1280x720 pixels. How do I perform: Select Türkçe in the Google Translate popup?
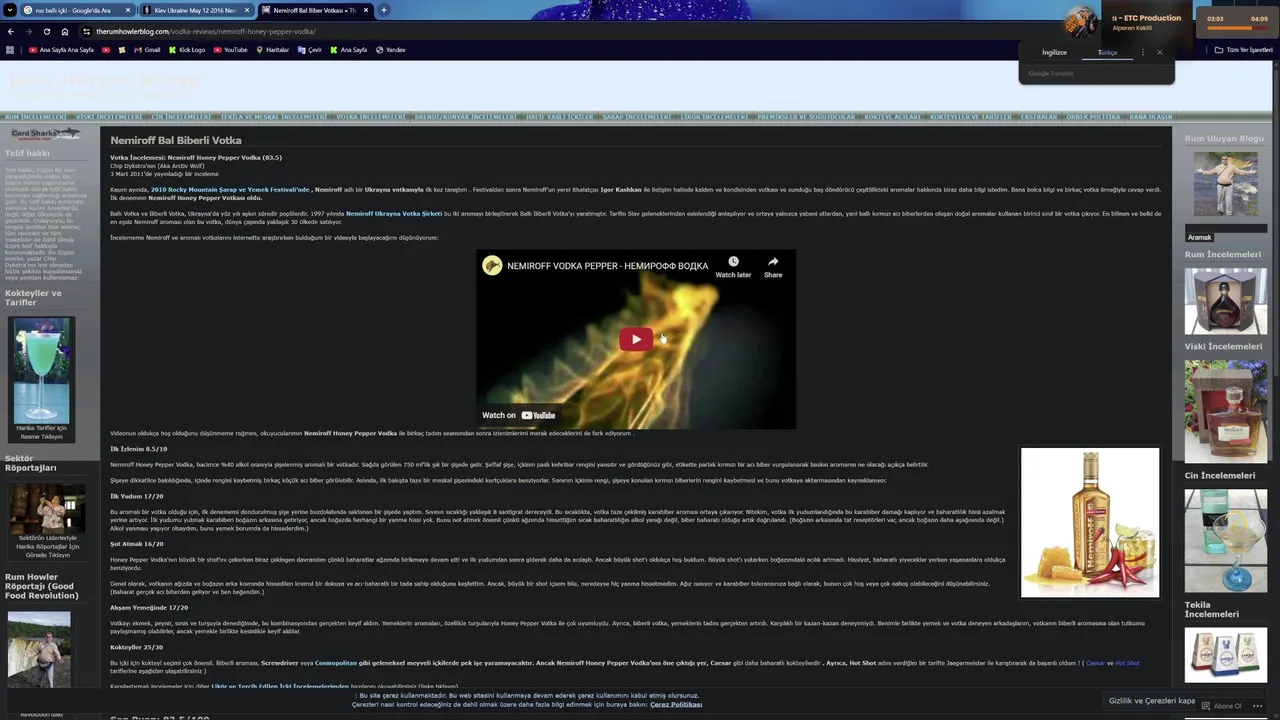point(1107,52)
